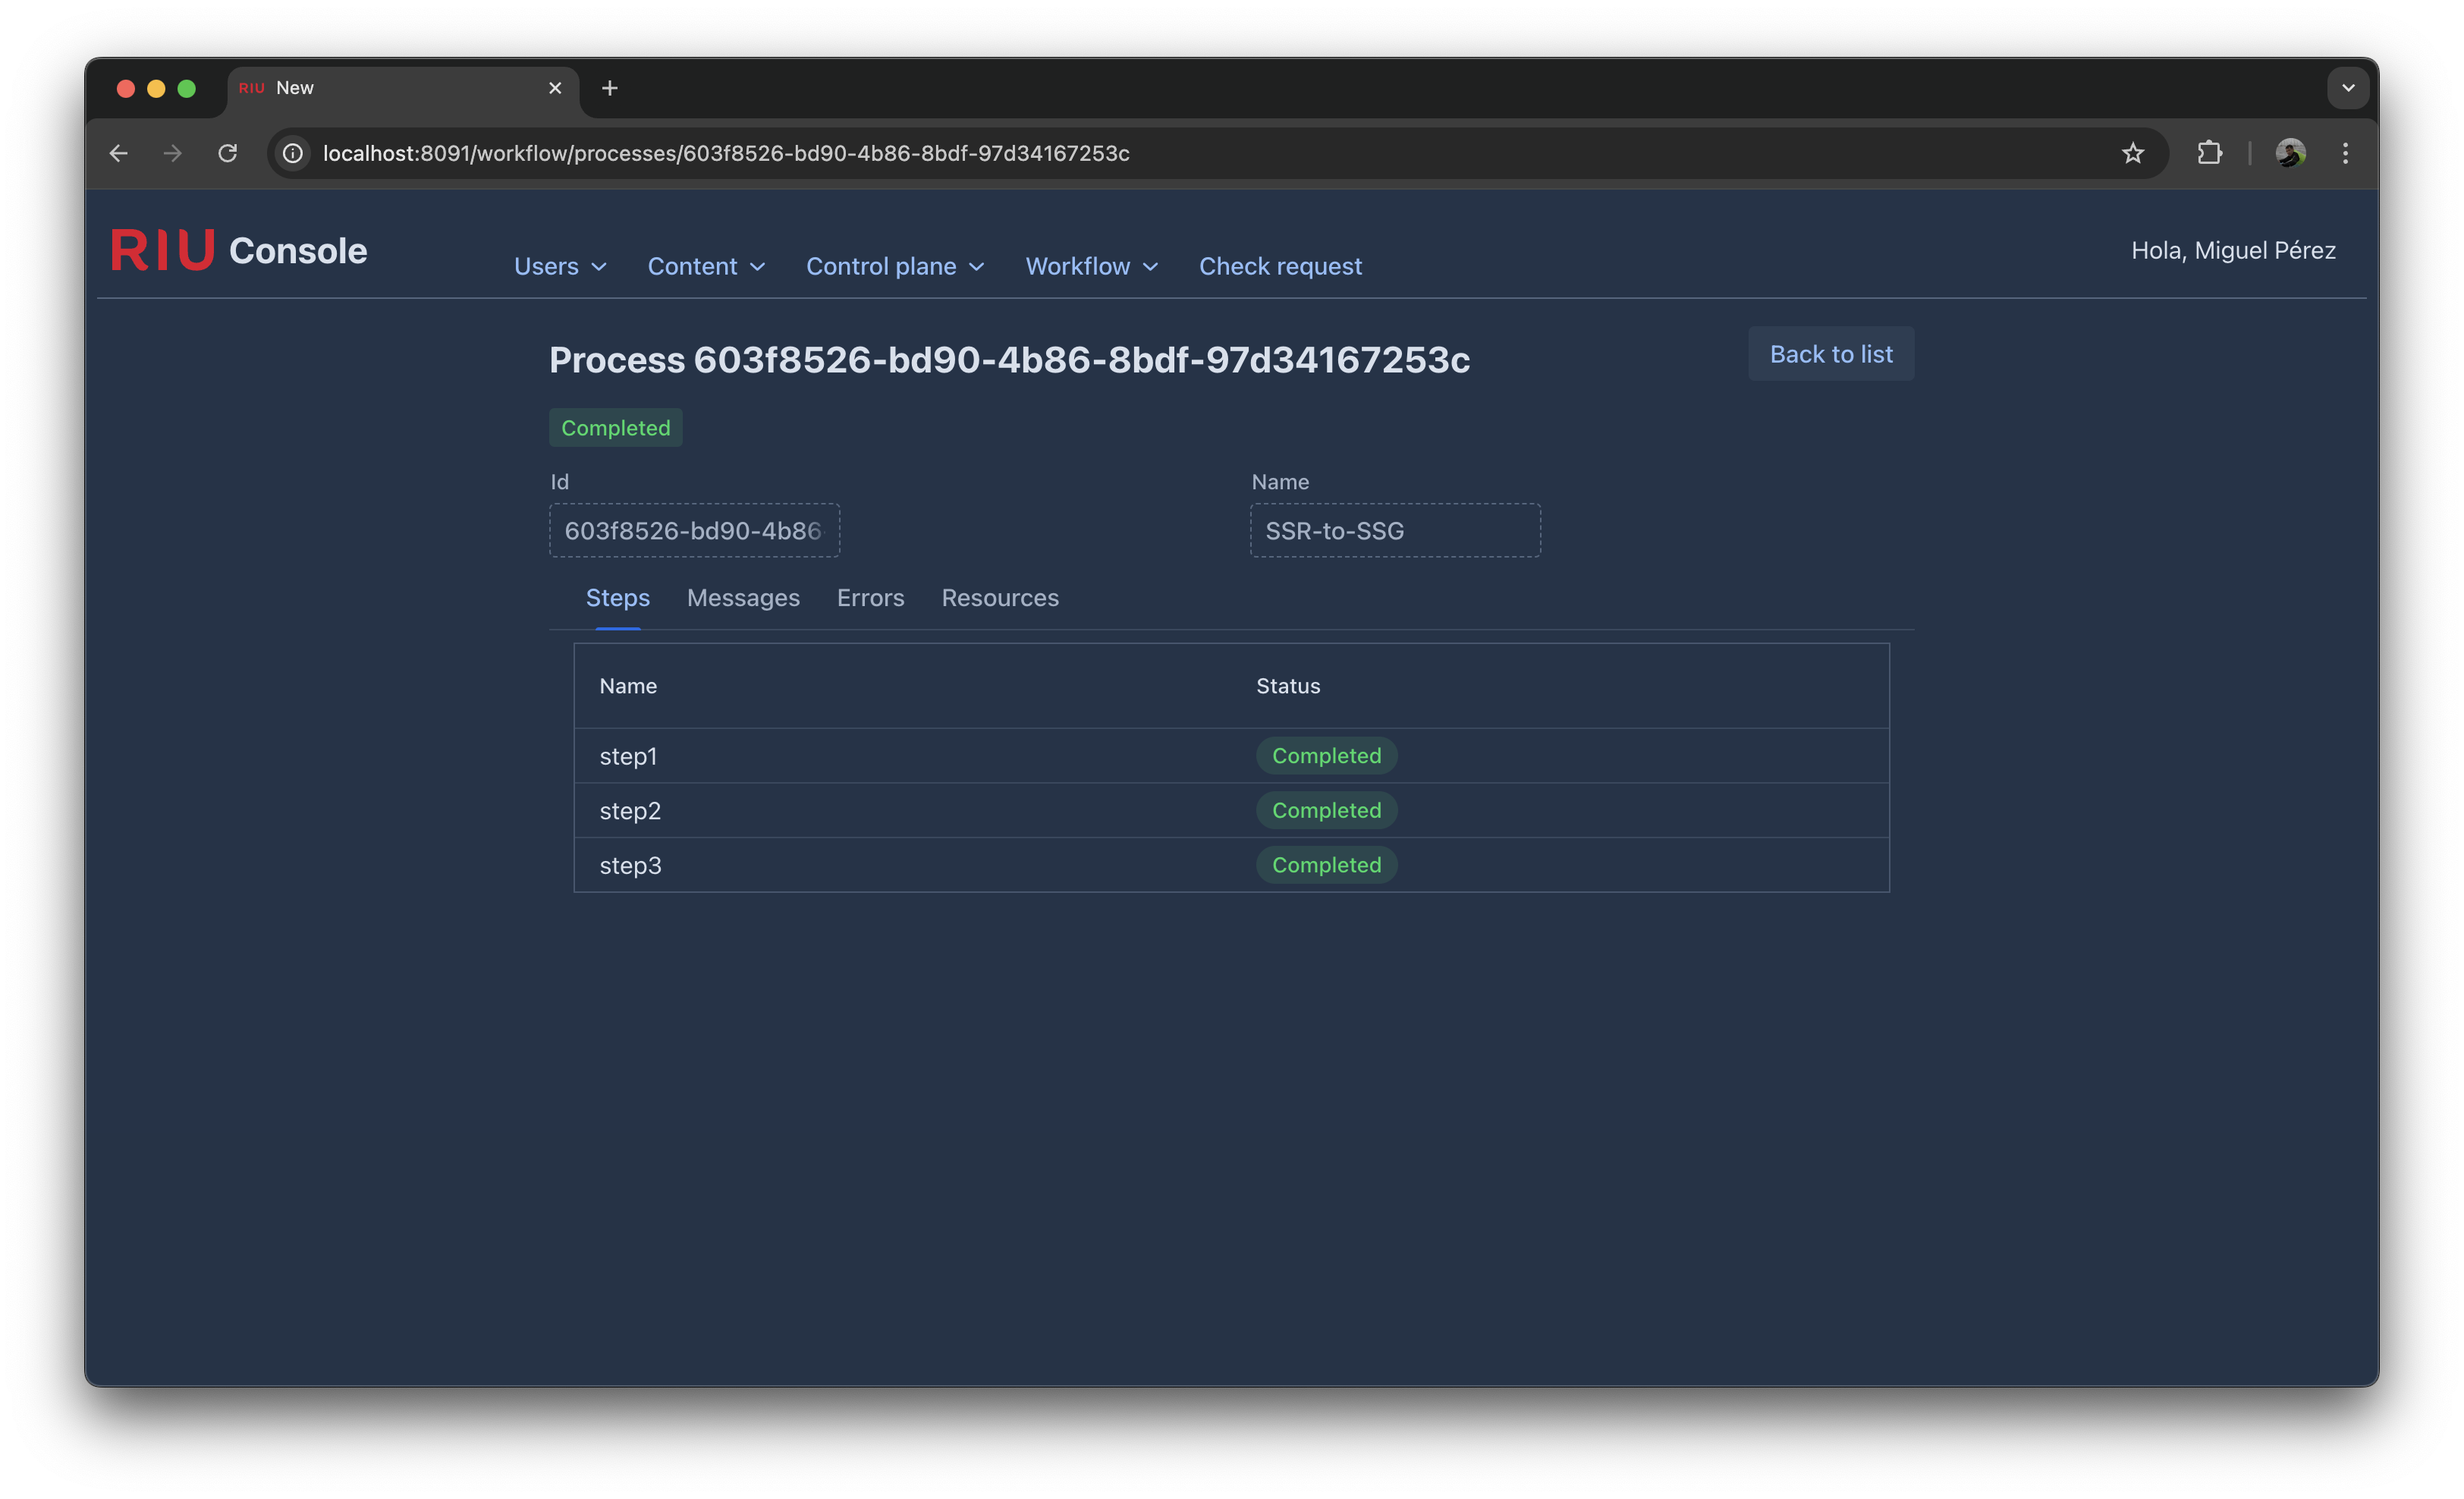Click the site information icon
2464x1499 pixels.
(x=293, y=153)
